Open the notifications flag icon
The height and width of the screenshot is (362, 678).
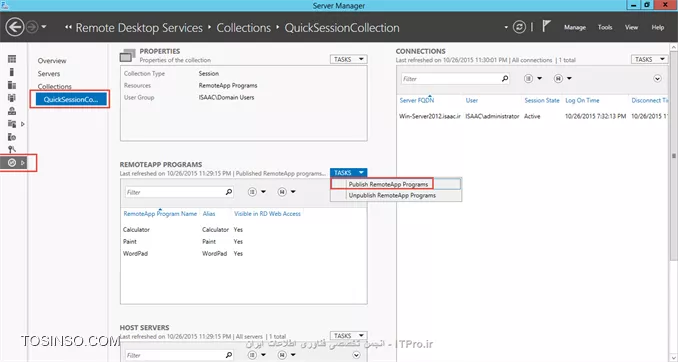[x=546, y=26]
